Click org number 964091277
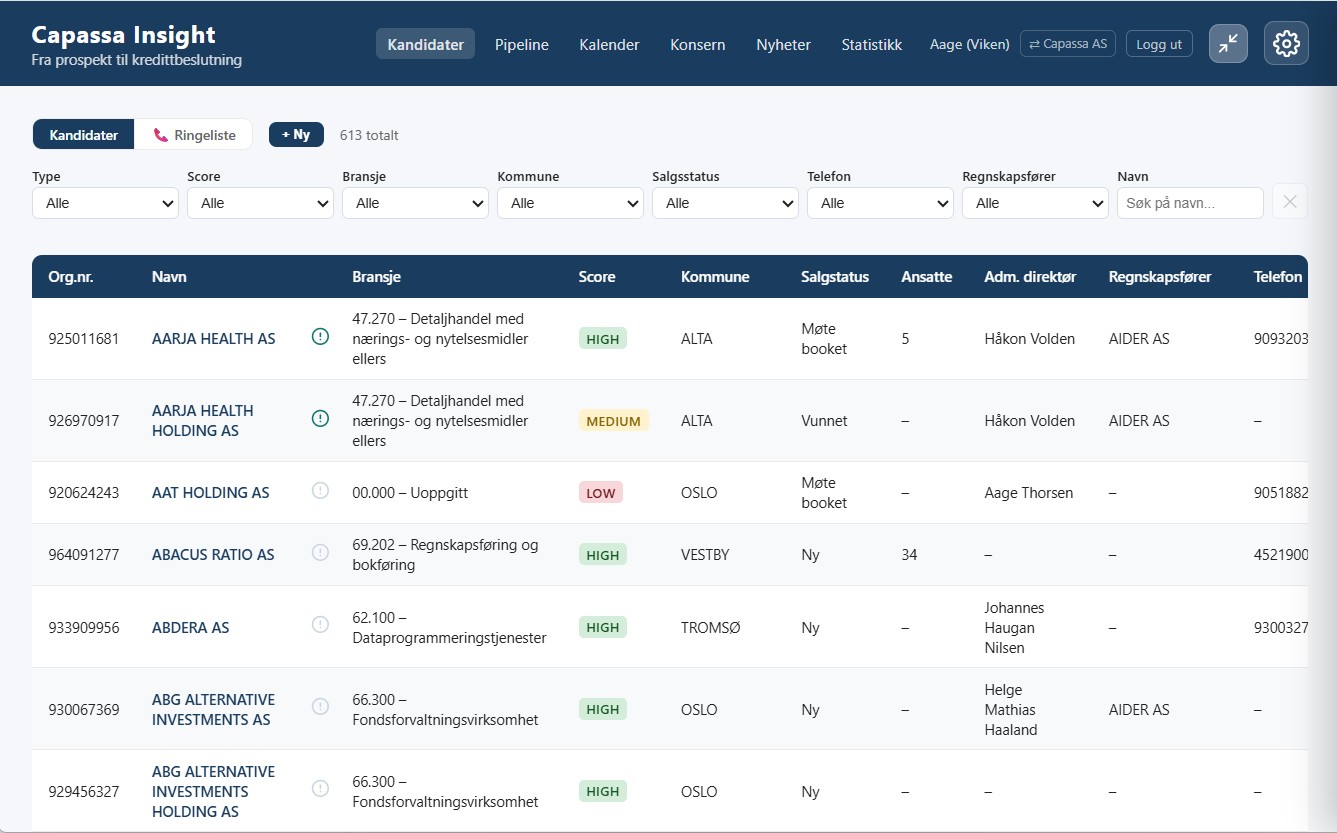1337x833 pixels. (83, 555)
